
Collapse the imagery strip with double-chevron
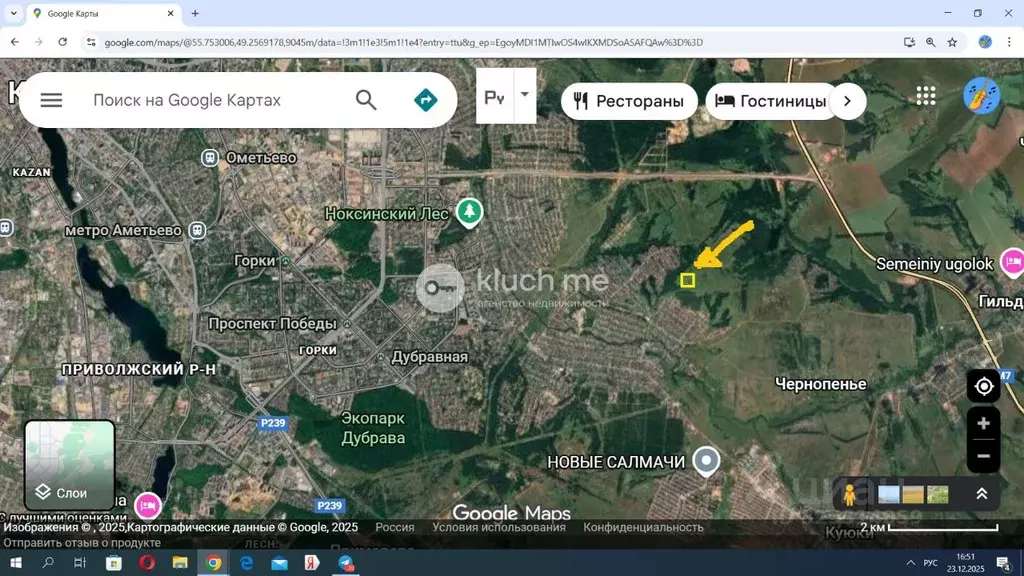coord(981,493)
